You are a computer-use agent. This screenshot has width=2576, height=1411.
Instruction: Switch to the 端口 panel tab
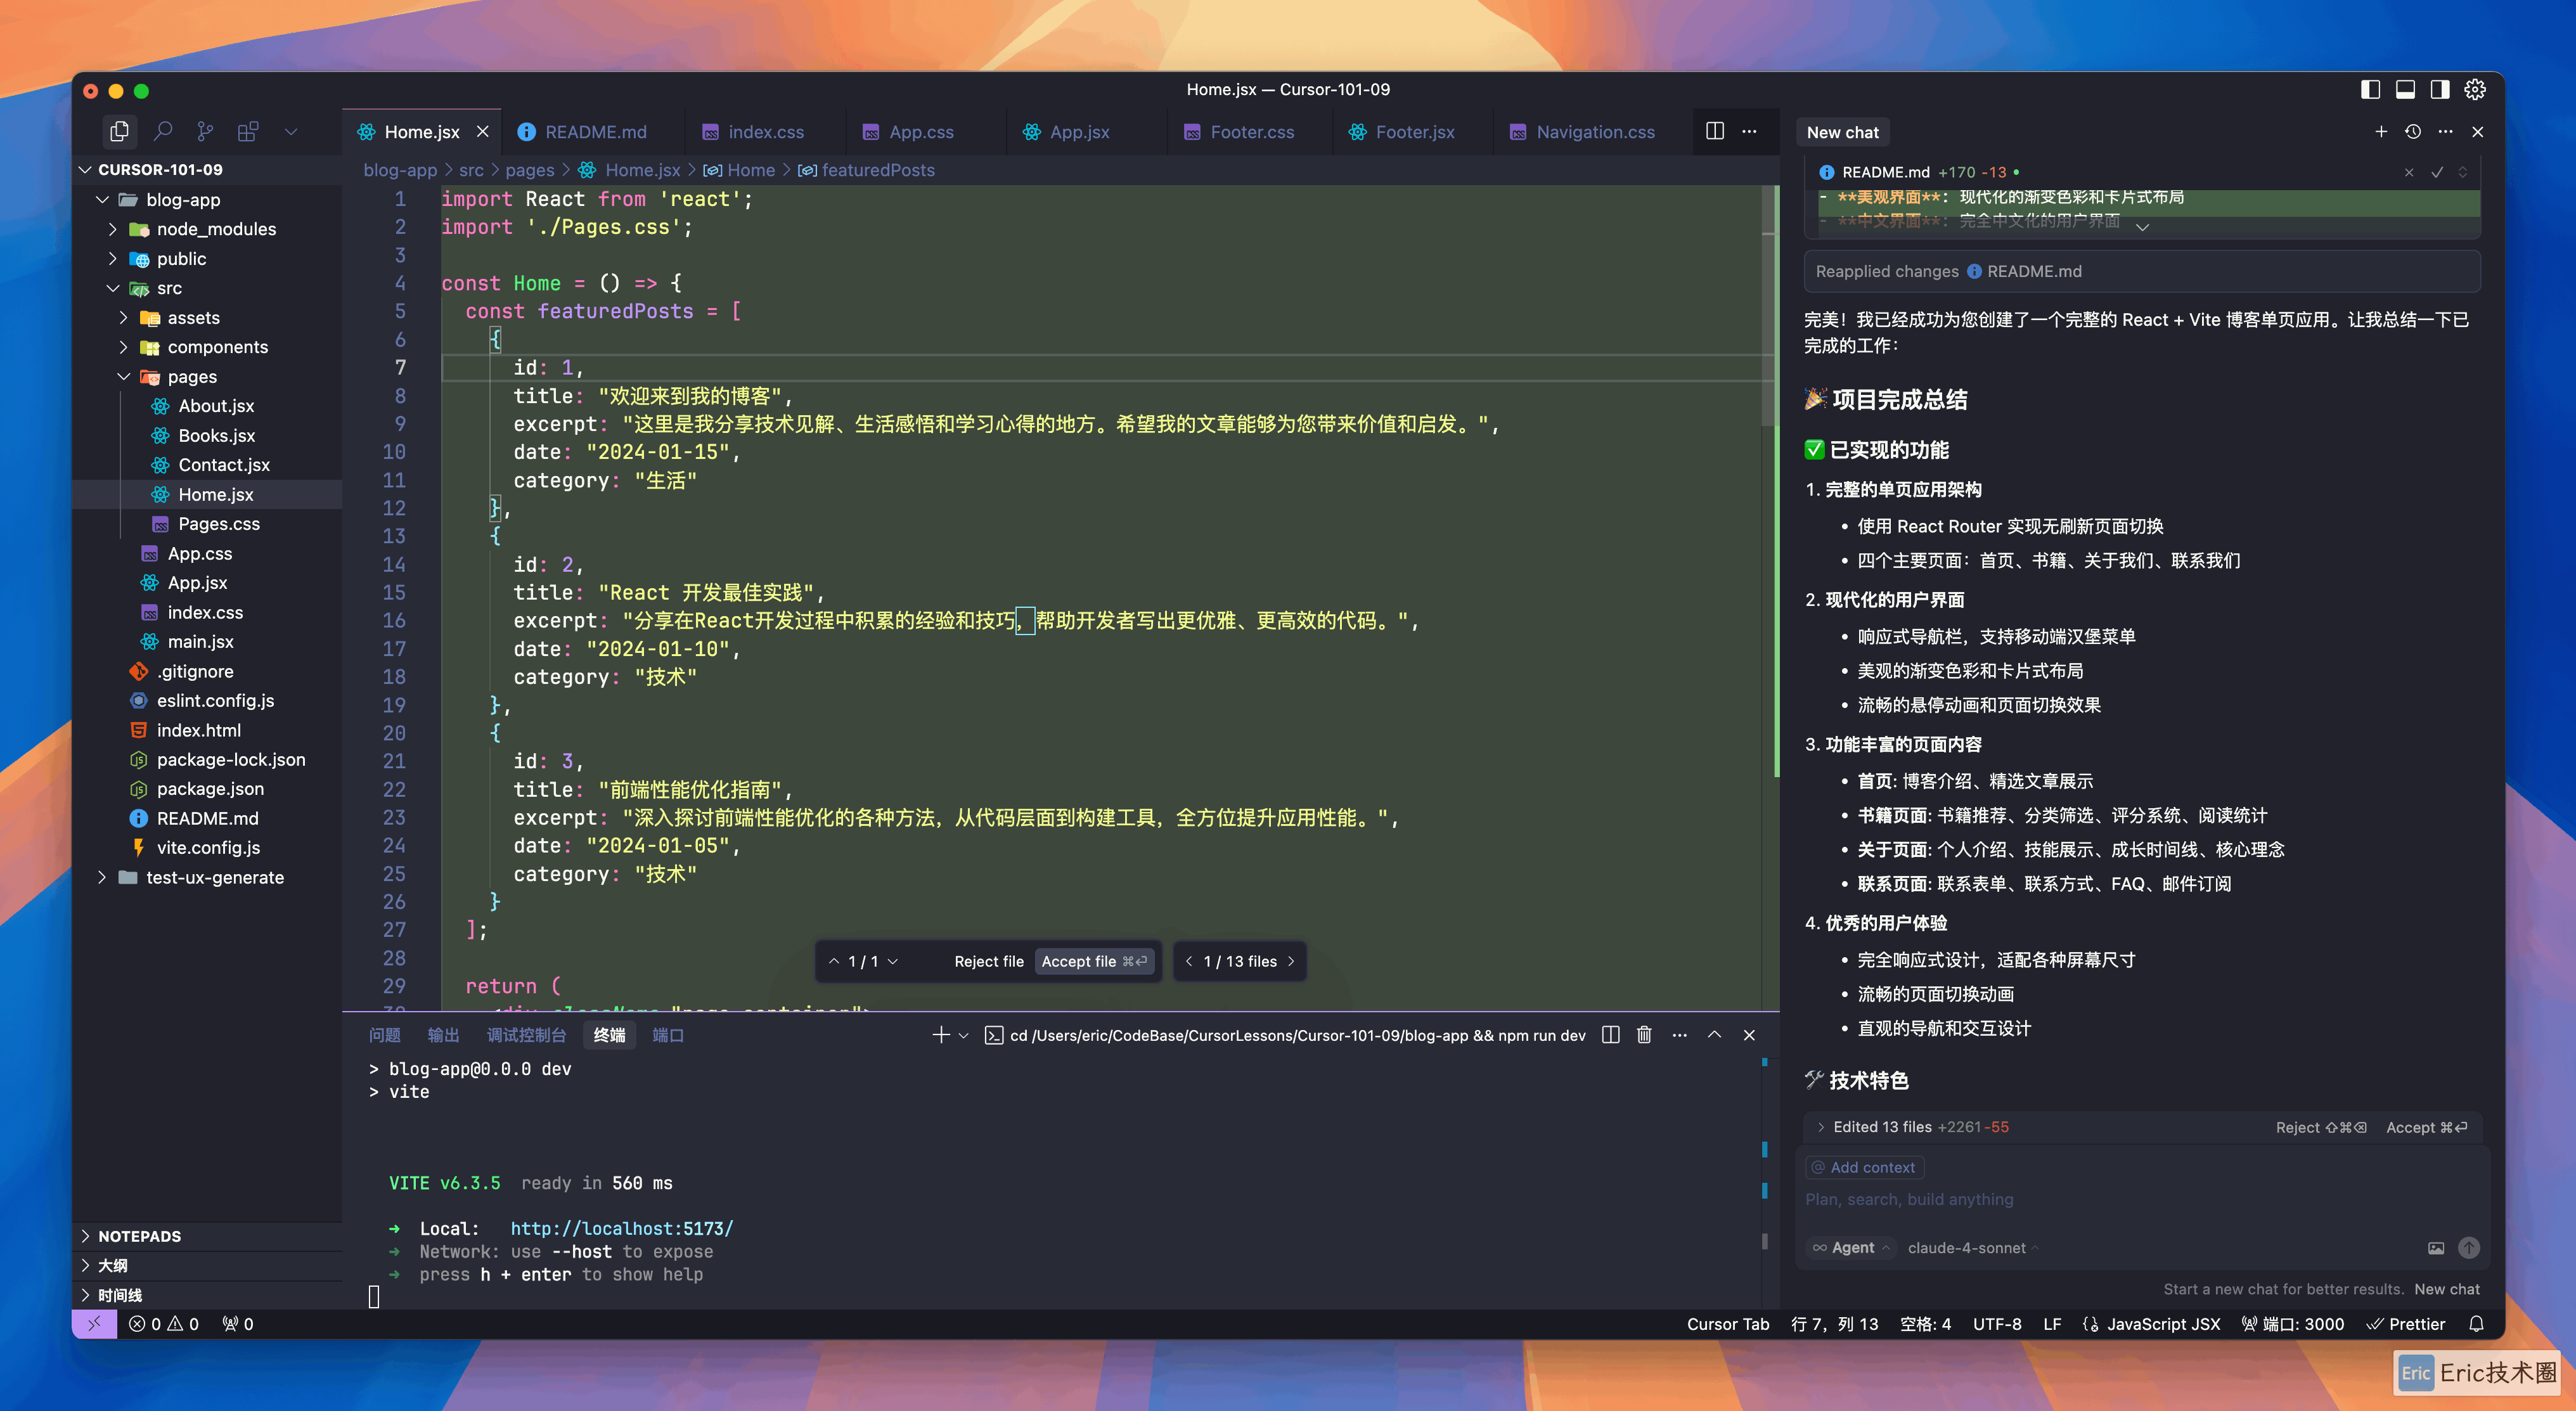(x=668, y=1035)
